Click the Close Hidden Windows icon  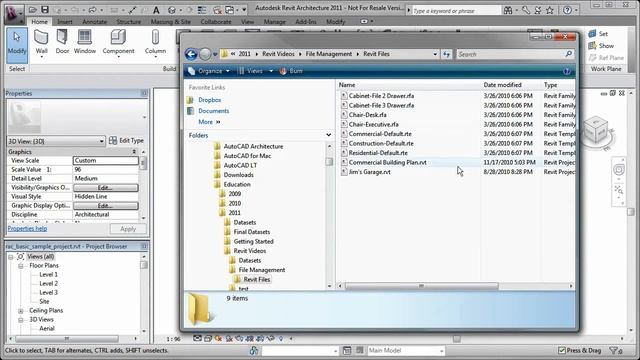(218, 10)
